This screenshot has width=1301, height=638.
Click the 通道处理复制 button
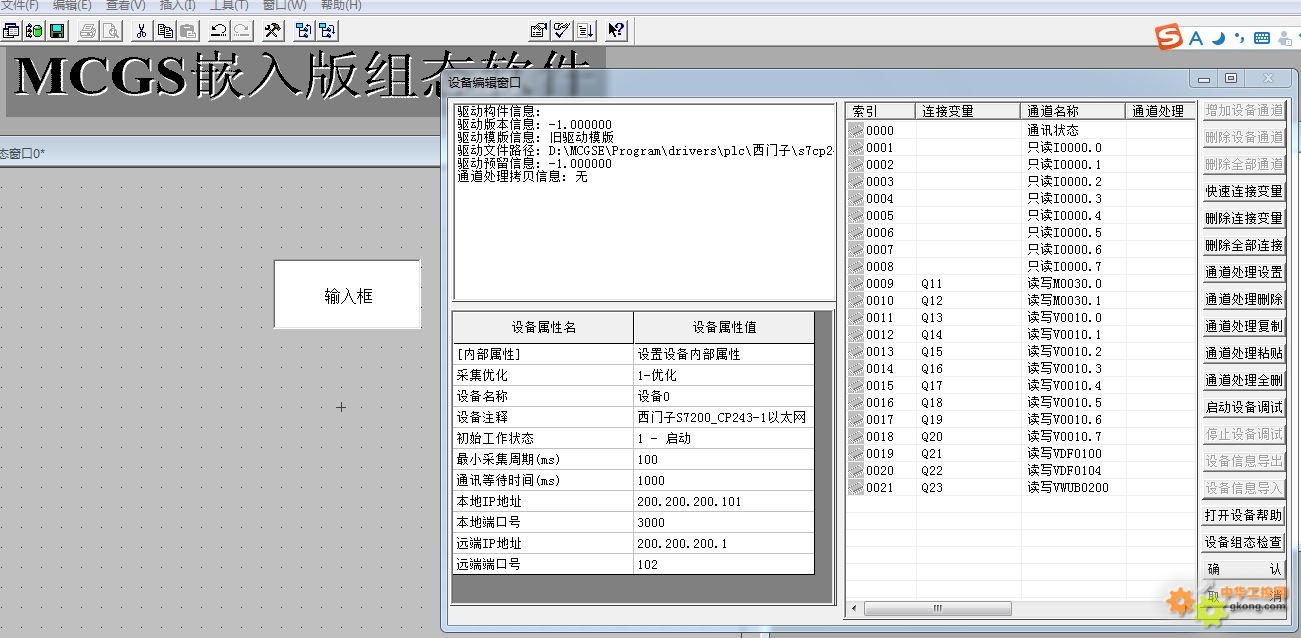point(1244,326)
